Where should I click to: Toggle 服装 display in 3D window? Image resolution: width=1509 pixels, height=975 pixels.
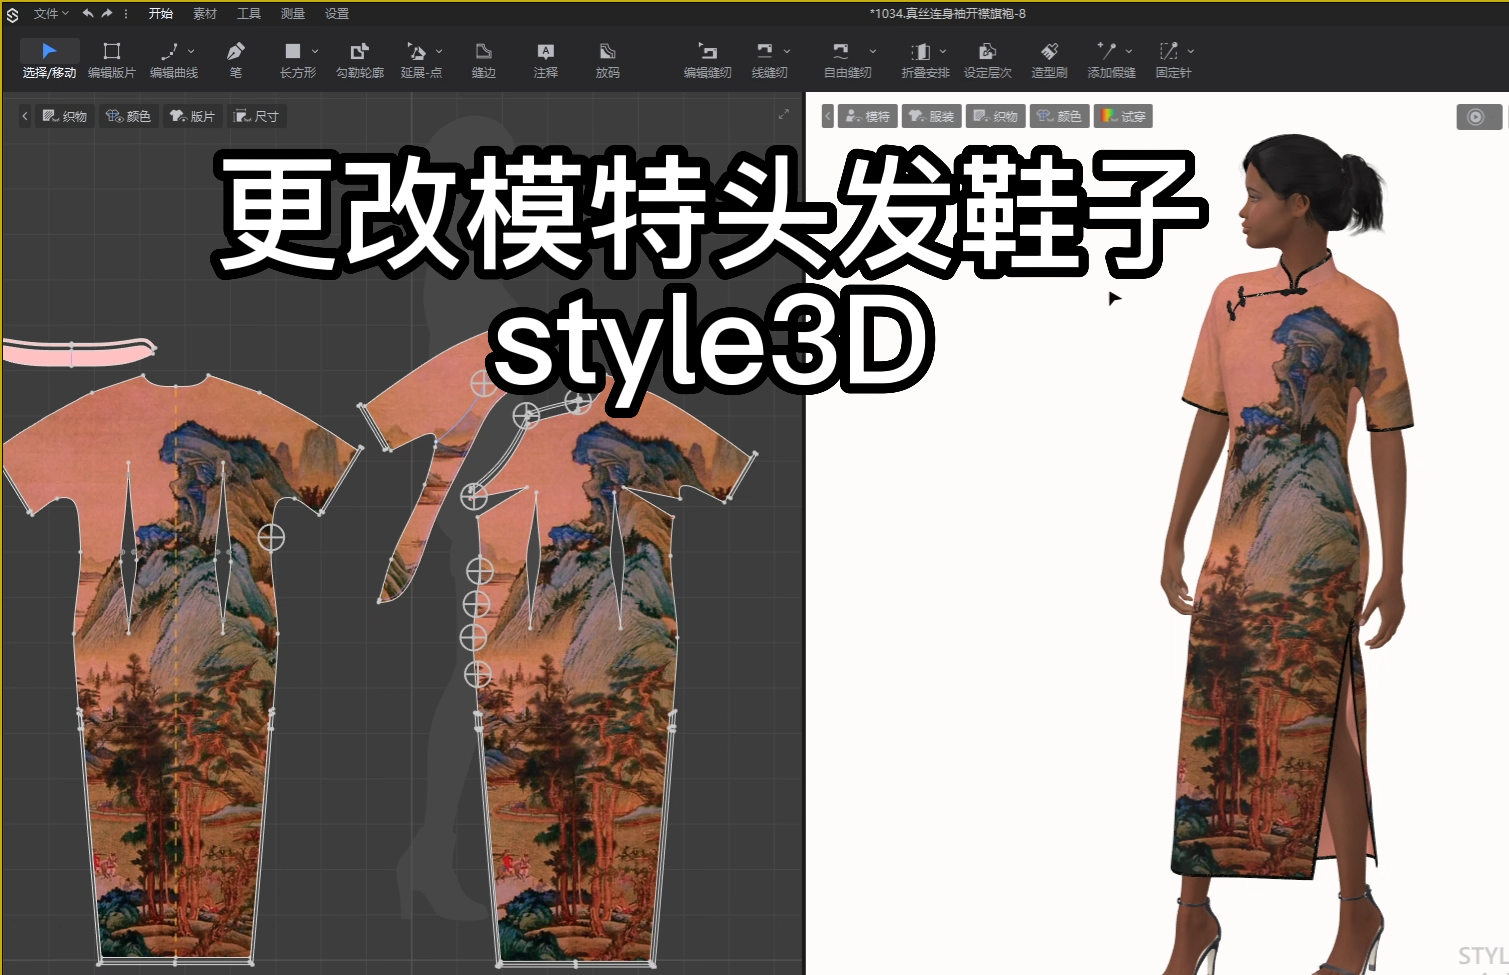point(931,116)
